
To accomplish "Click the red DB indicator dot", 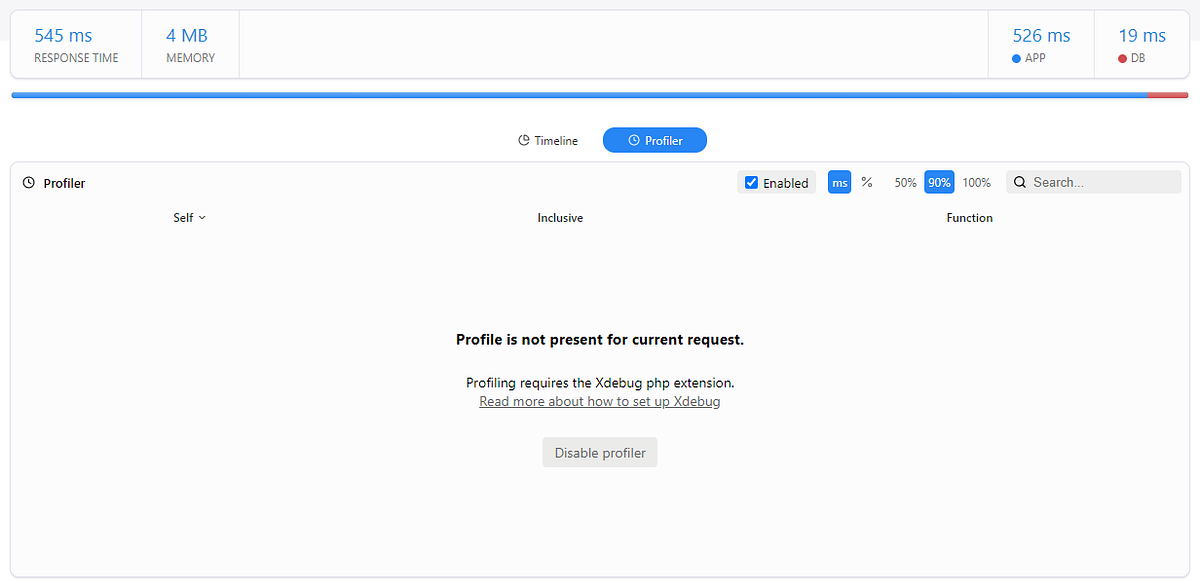I will 1124,58.
